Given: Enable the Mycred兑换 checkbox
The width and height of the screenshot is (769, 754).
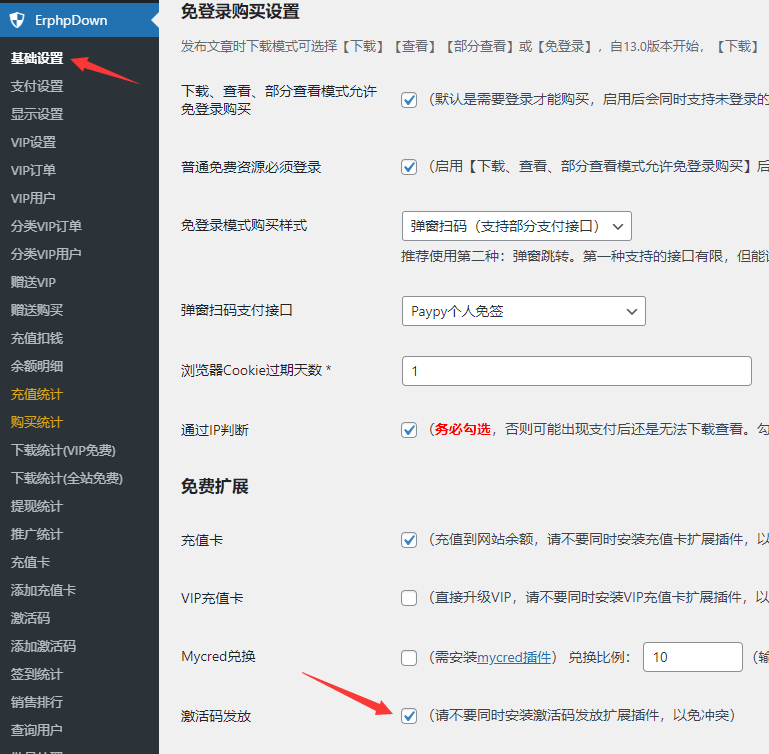Looking at the screenshot, I should click(x=409, y=658).
